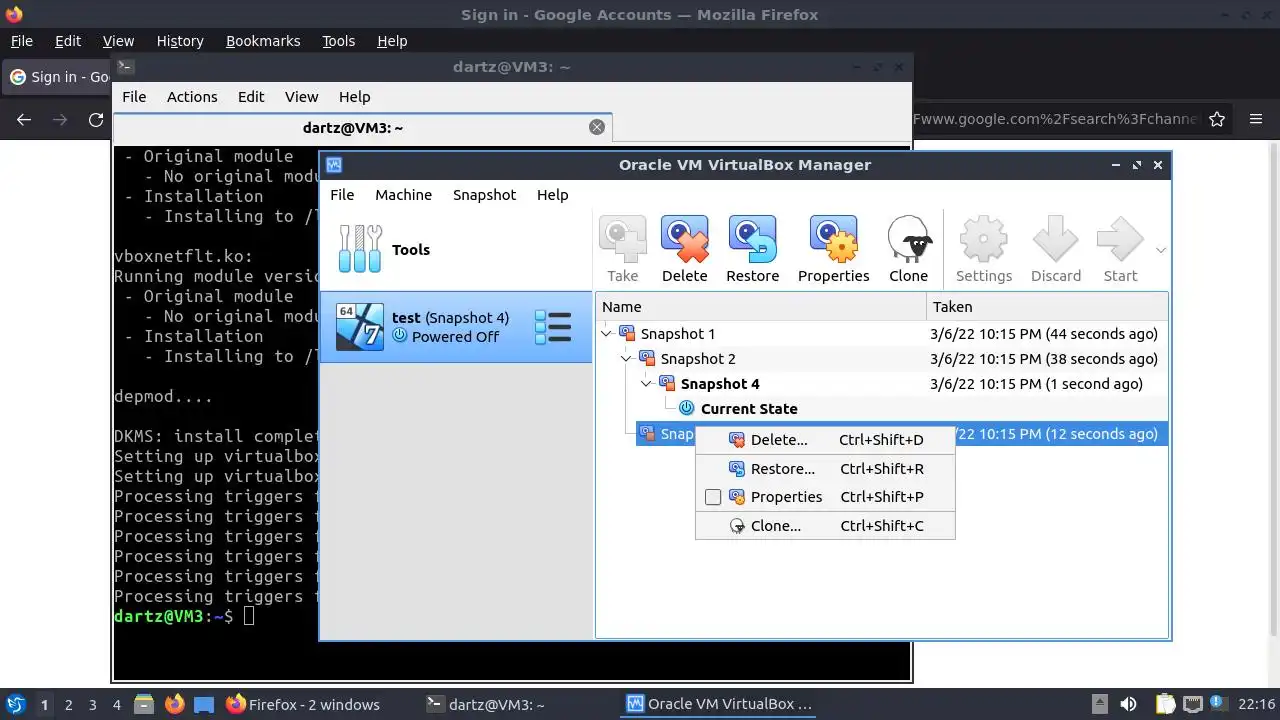The height and width of the screenshot is (720, 1280).
Task: Choose Clone... from the context menu
Action: pyautogui.click(x=825, y=526)
